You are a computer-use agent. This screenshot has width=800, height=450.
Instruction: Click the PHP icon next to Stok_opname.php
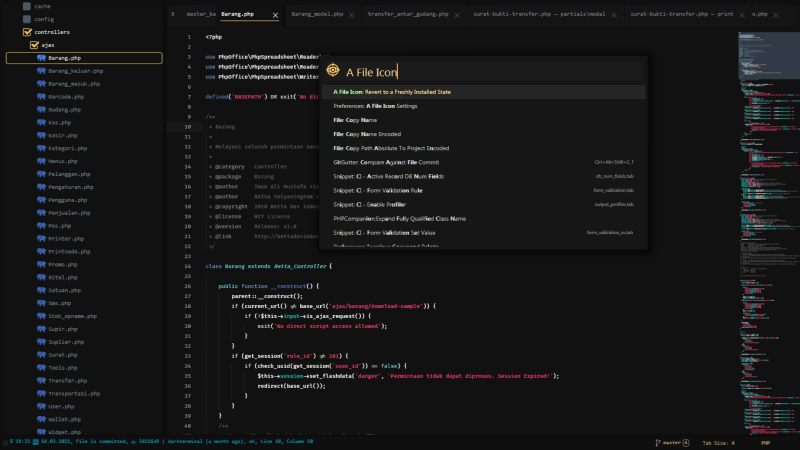[x=41, y=316]
